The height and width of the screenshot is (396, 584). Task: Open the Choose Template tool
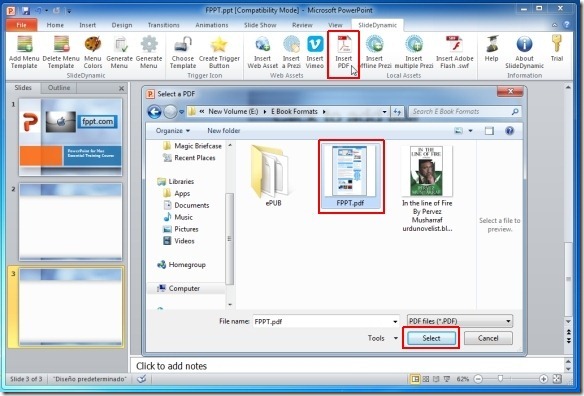pos(183,44)
